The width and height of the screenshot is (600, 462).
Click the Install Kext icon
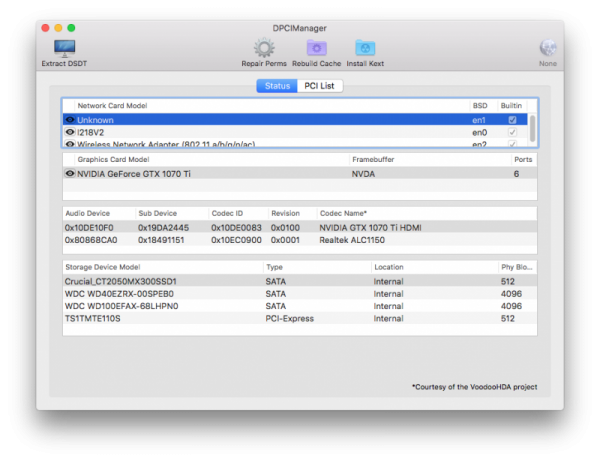(365, 47)
